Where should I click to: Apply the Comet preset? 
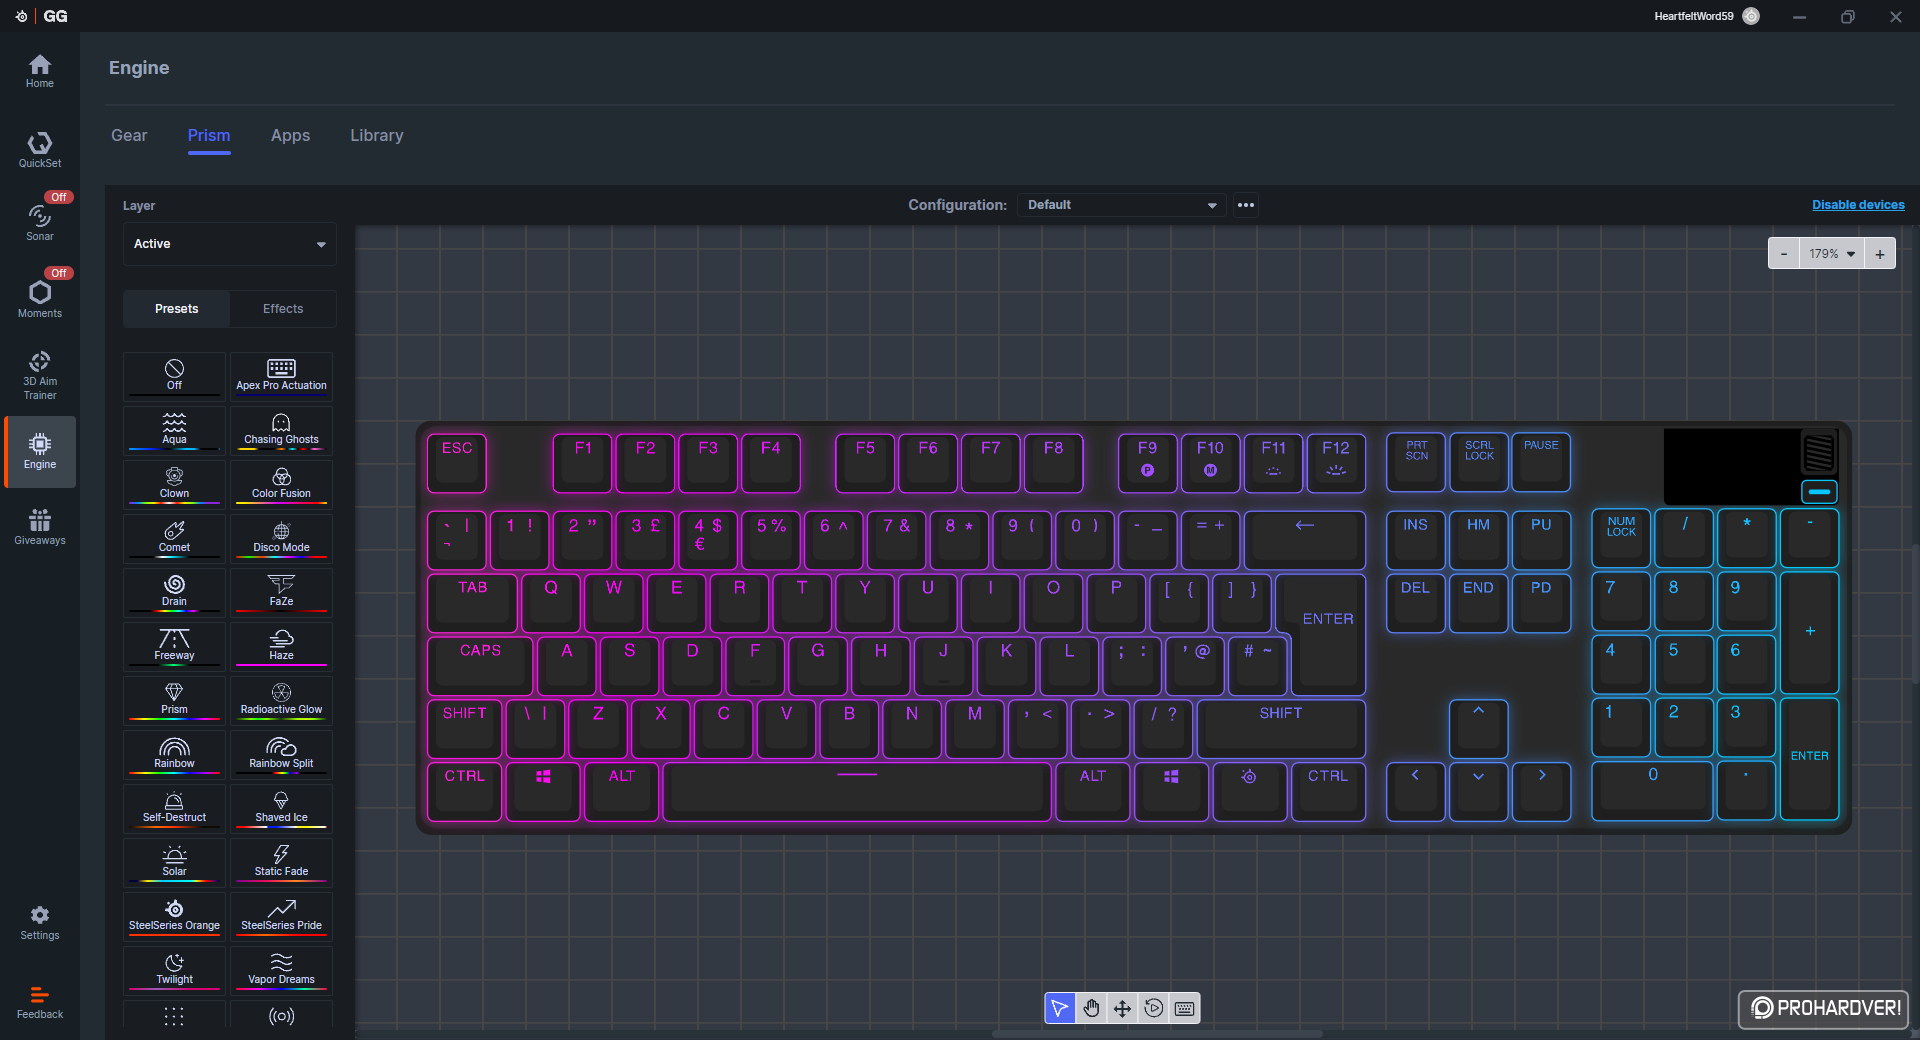174,538
